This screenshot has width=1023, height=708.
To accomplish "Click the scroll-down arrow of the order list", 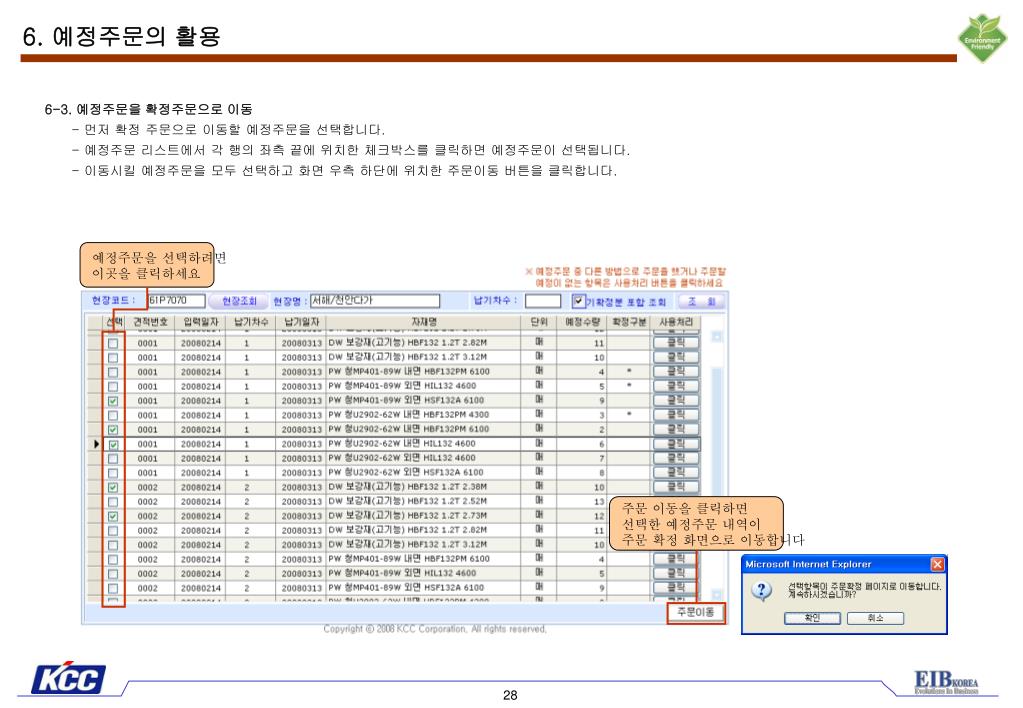I will [716, 594].
